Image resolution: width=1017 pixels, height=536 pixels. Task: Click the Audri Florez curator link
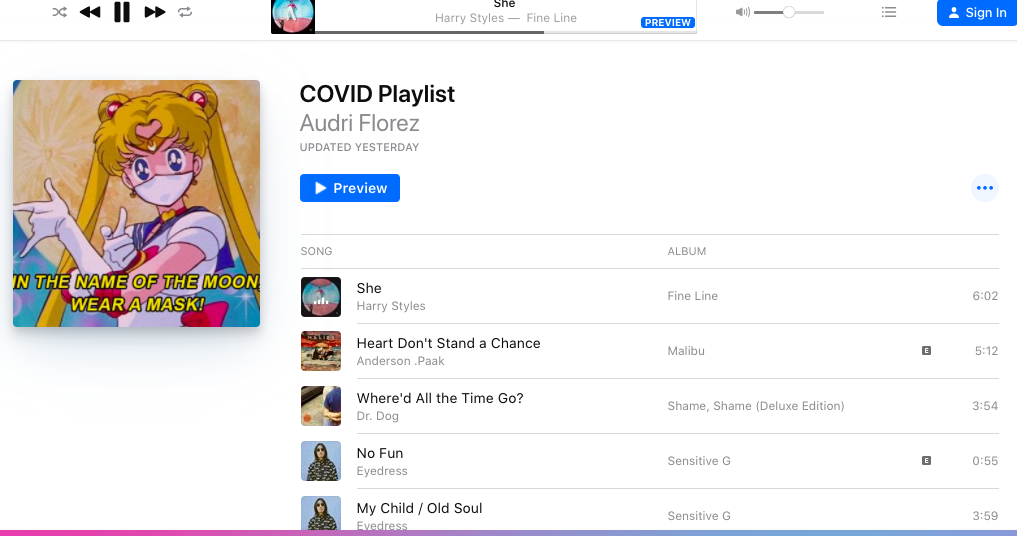(359, 123)
